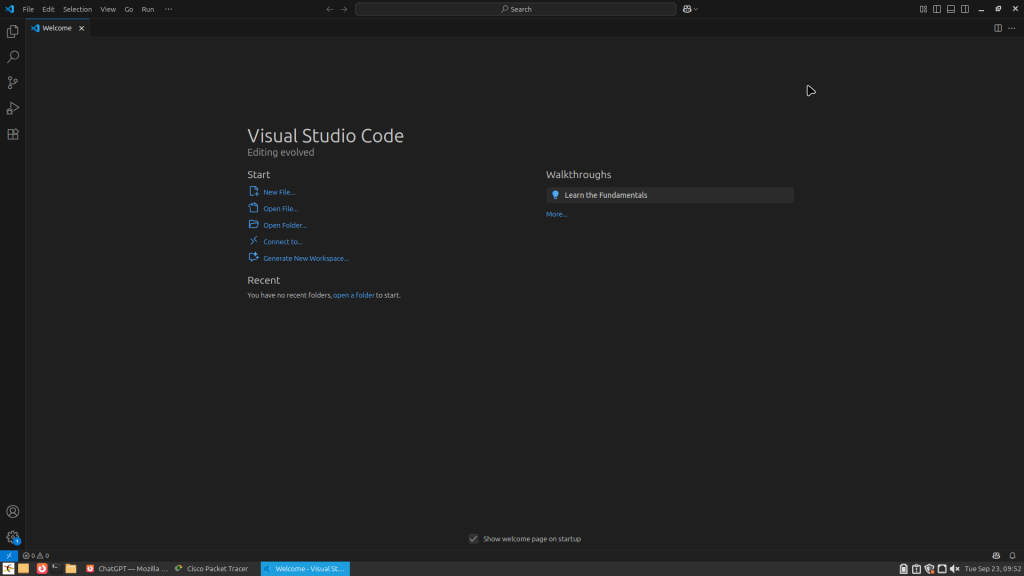The height and width of the screenshot is (576, 1024).
Task: Toggle the bottom panel layout button
Action: coord(951,9)
